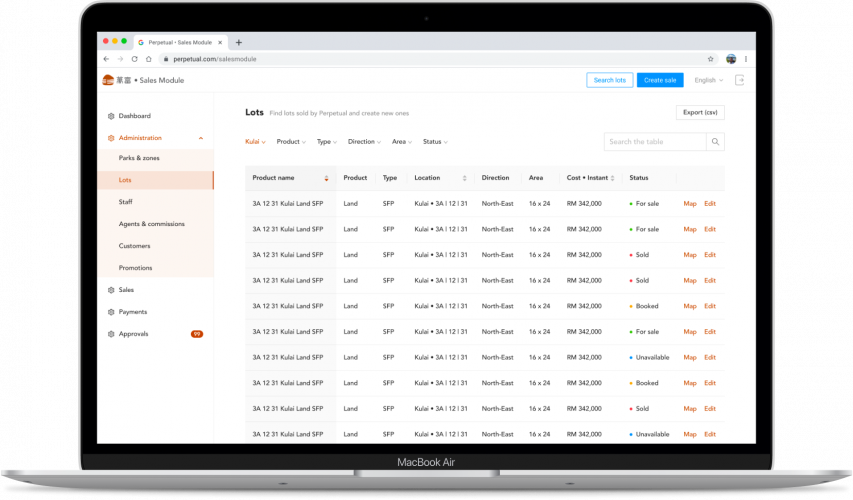This screenshot has width=853, height=500.
Task: Close the Perpetual Sales Module tab
Action: [x=220, y=42]
